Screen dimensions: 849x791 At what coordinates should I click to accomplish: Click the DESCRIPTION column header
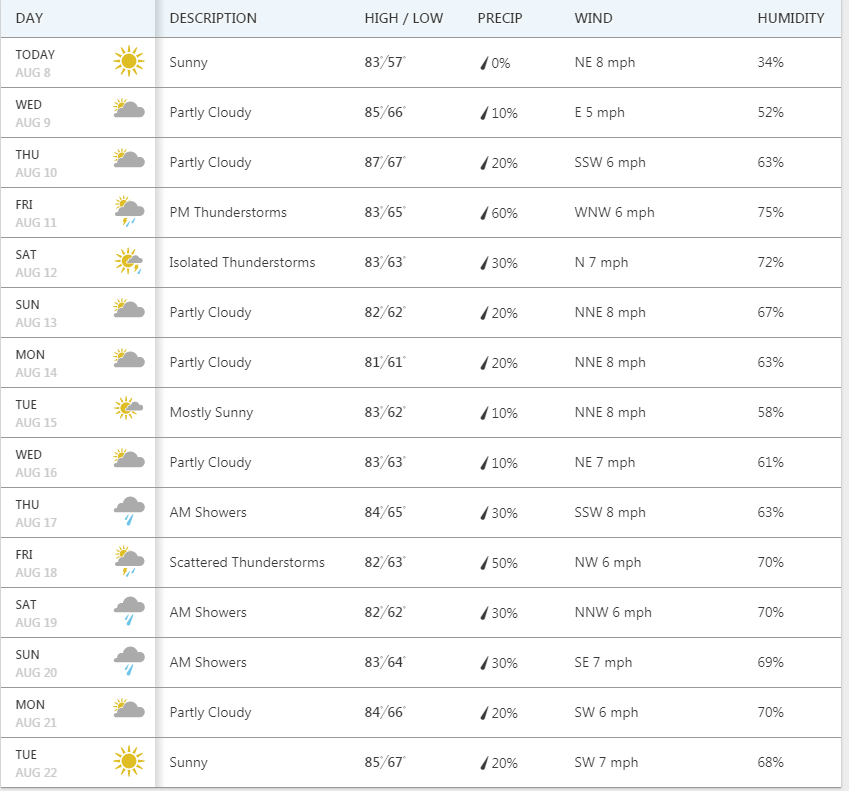tap(213, 18)
